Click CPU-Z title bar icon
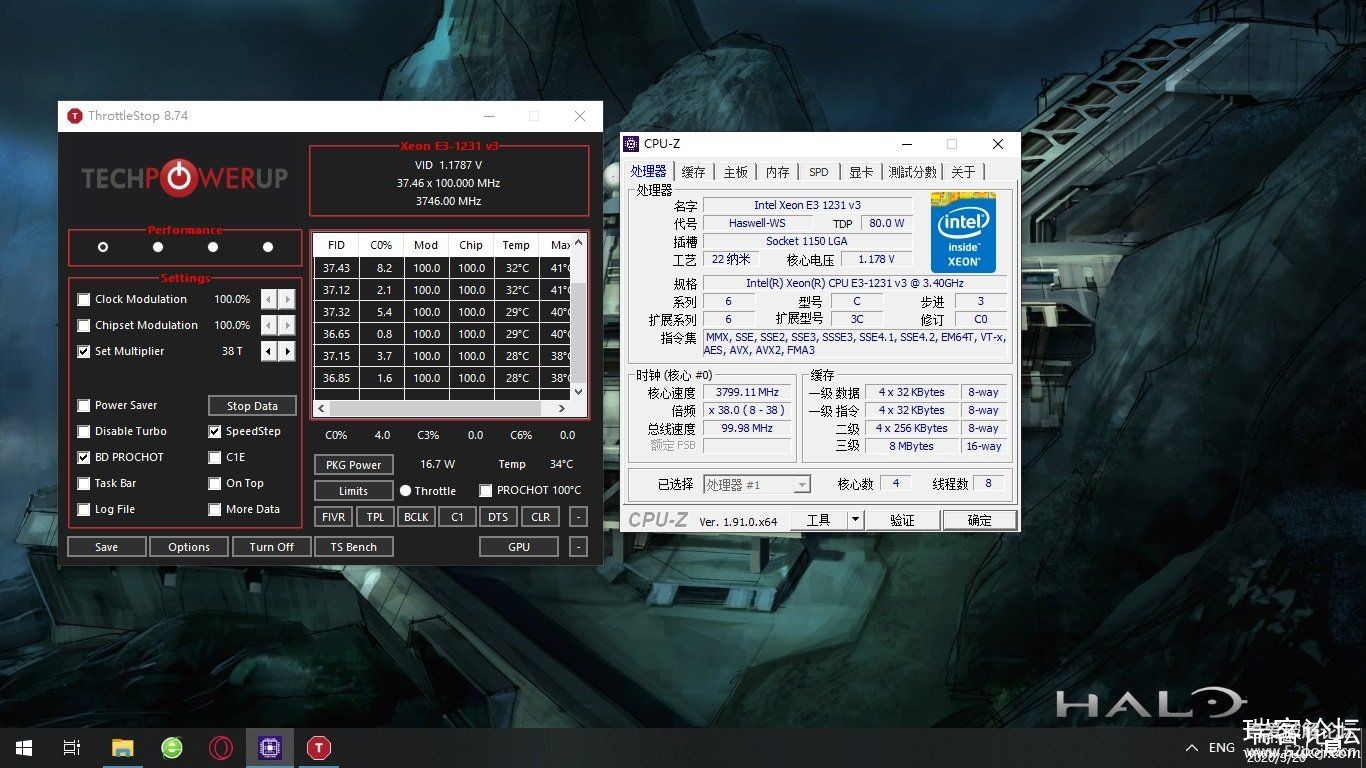Image resolution: width=1366 pixels, height=768 pixels. [x=631, y=144]
